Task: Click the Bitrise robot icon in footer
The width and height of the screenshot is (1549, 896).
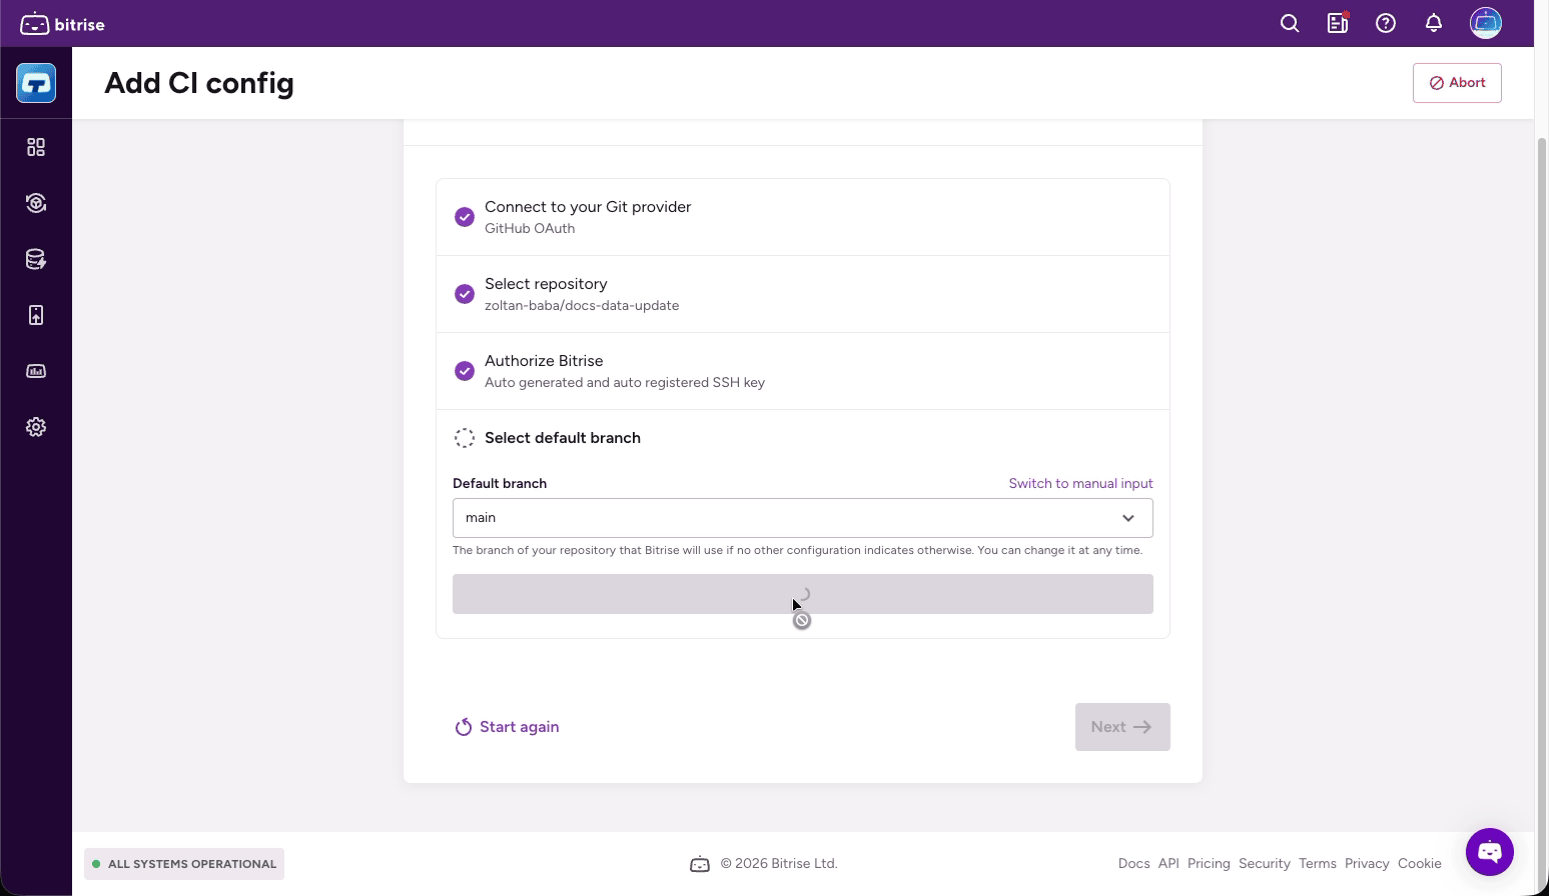Action: [700, 864]
